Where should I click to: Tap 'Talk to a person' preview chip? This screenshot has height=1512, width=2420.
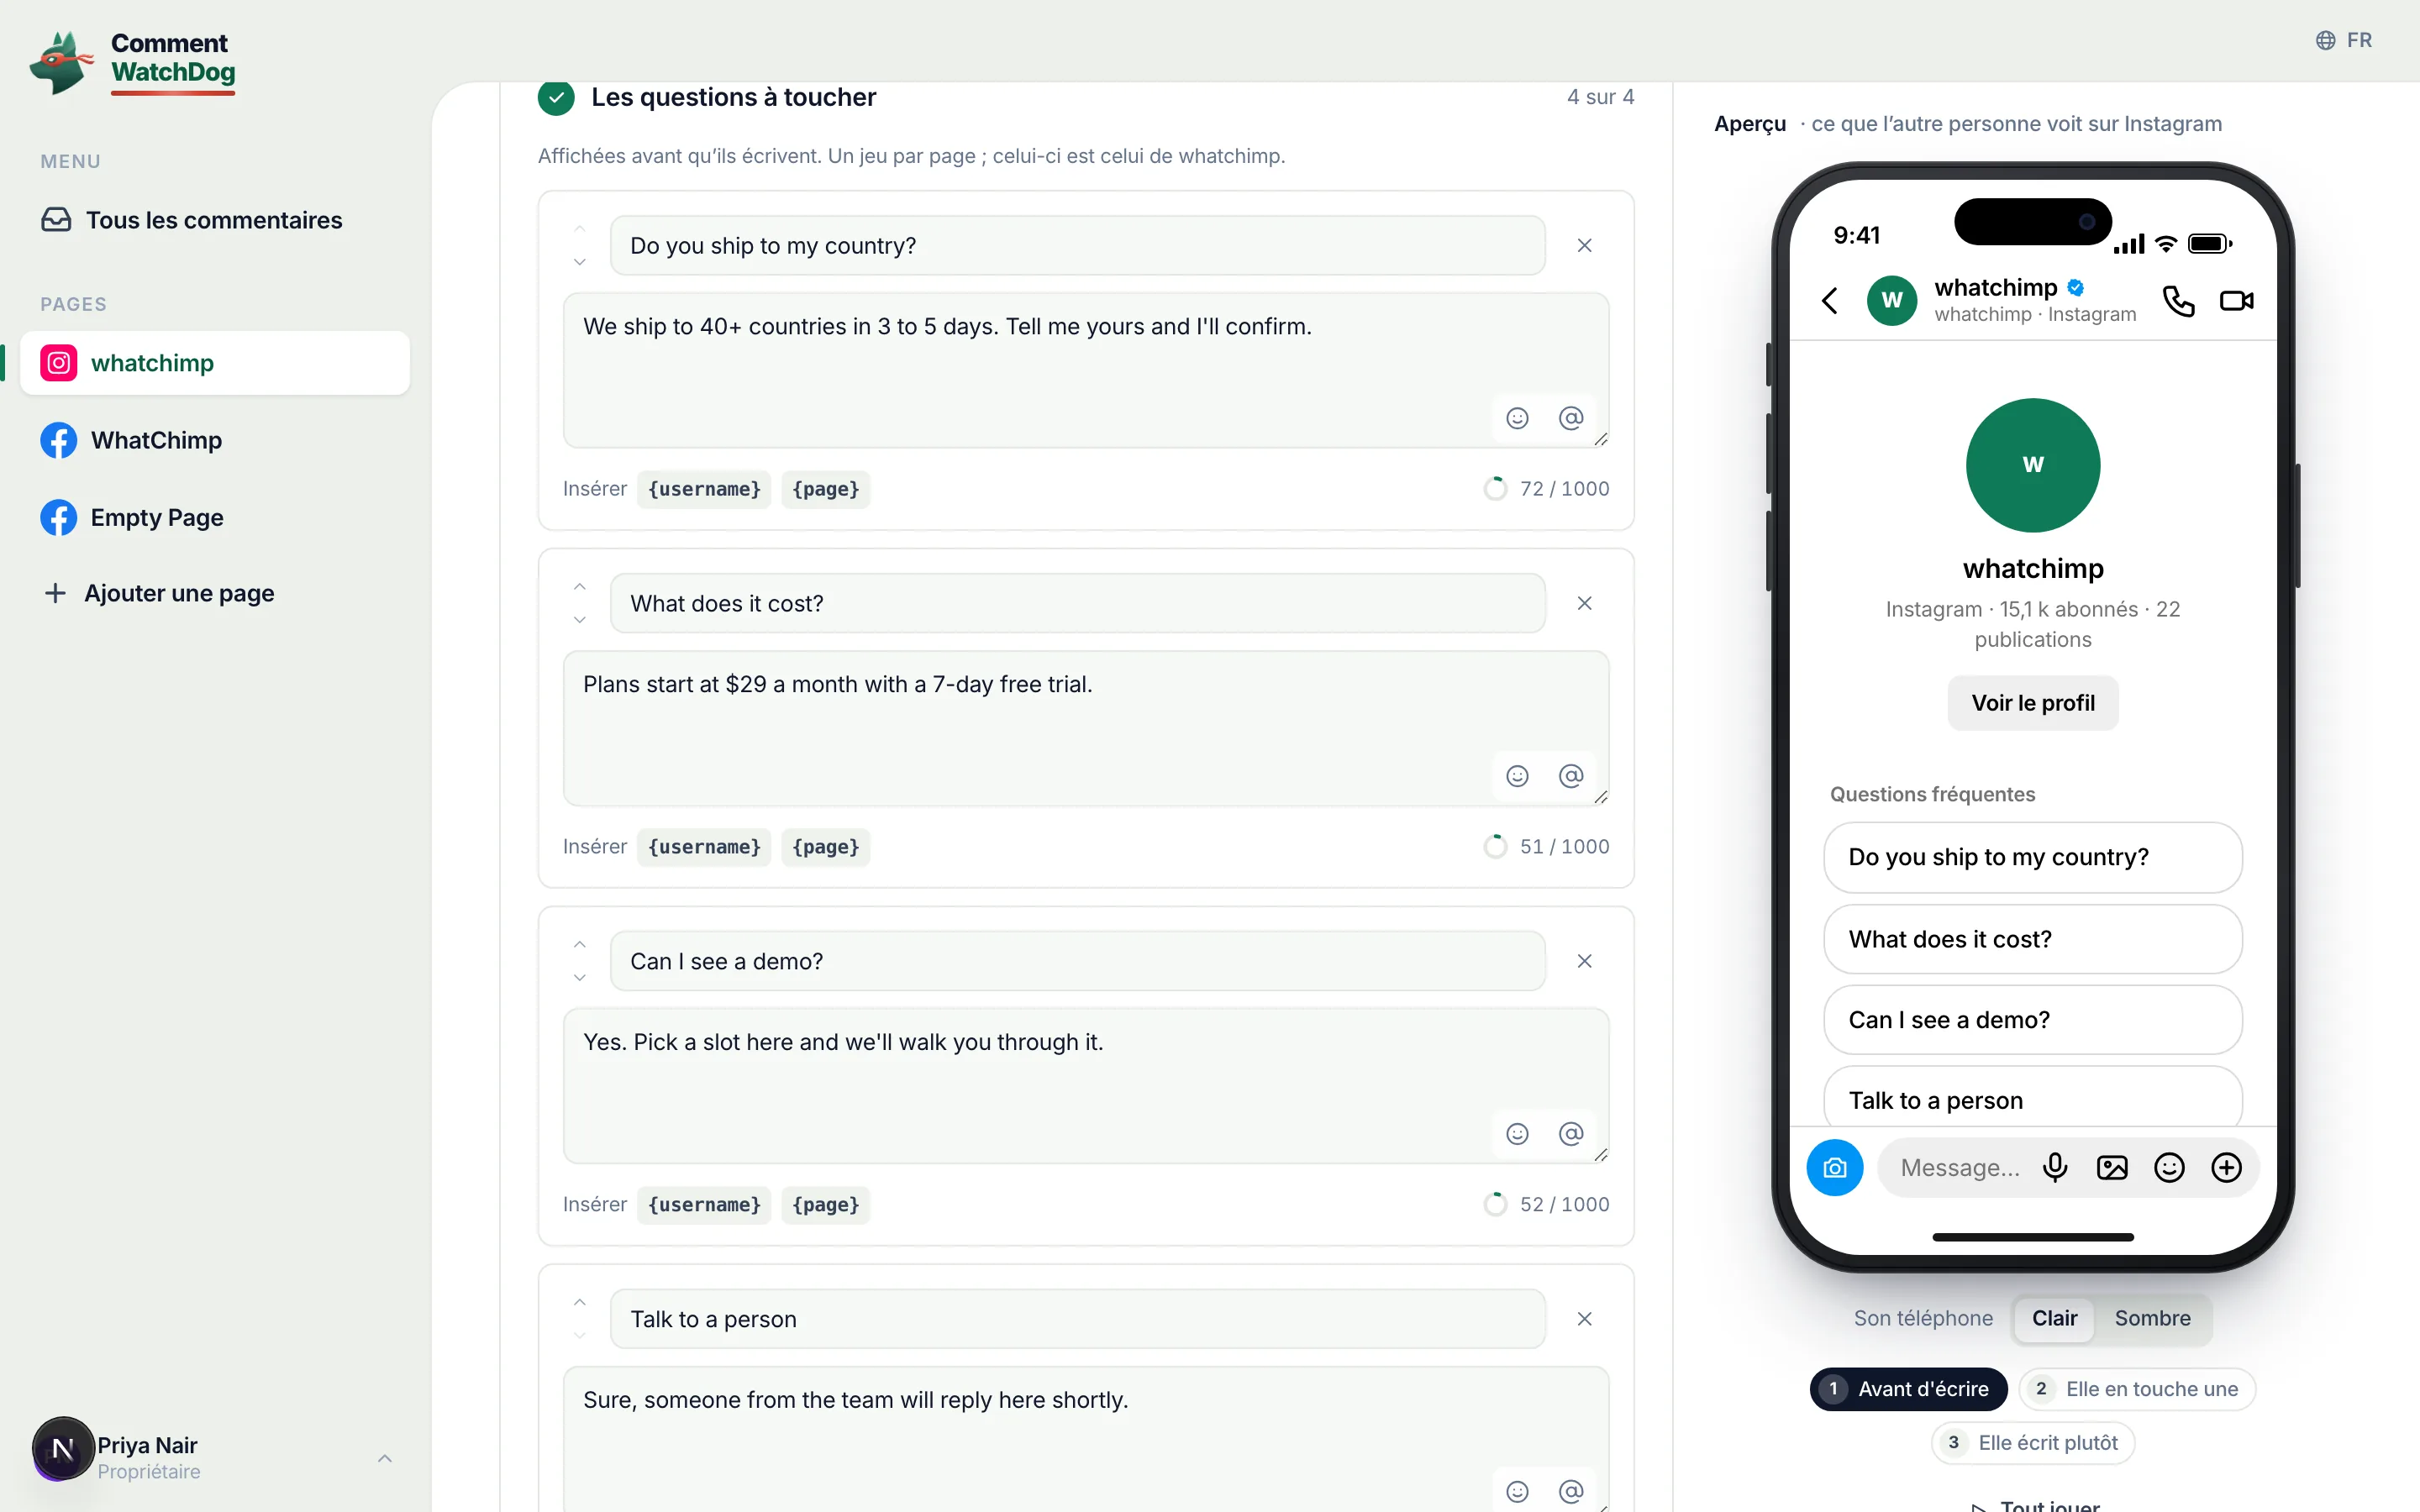point(2033,1098)
